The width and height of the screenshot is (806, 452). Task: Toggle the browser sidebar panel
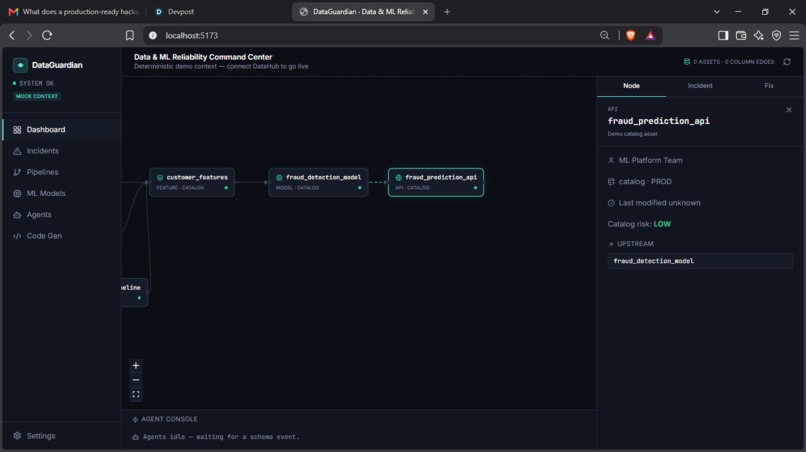(x=723, y=35)
